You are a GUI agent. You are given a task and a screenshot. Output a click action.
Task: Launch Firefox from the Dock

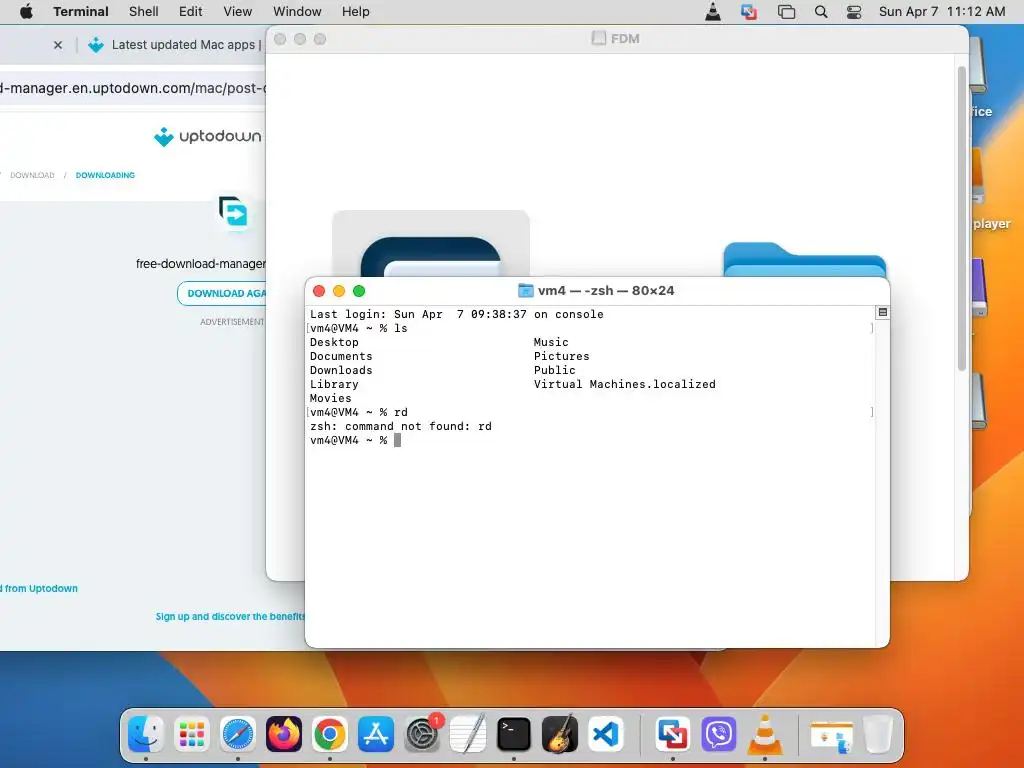(283, 734)
